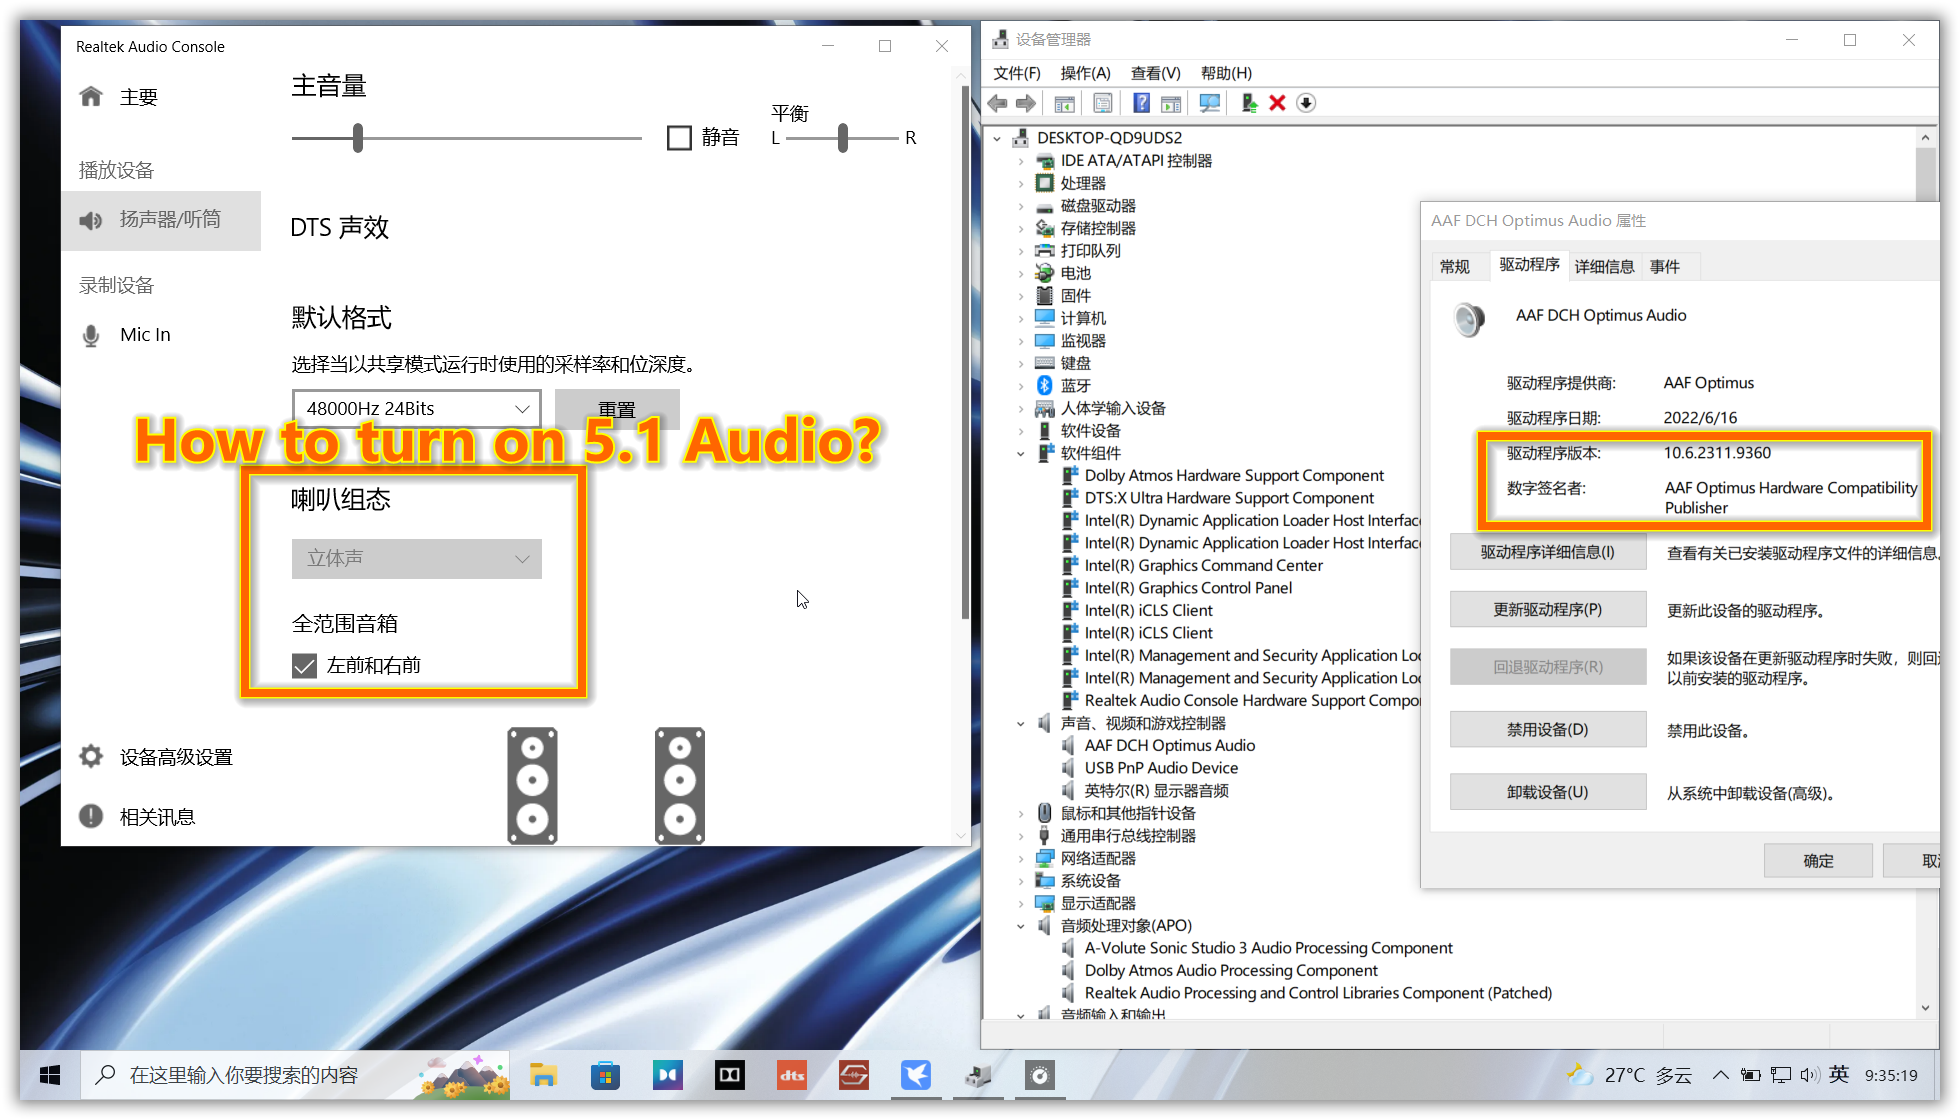Click the 更新驱动程序(P) button
Screen dimensions: 1960x1120
click(x=1548, y=609)
